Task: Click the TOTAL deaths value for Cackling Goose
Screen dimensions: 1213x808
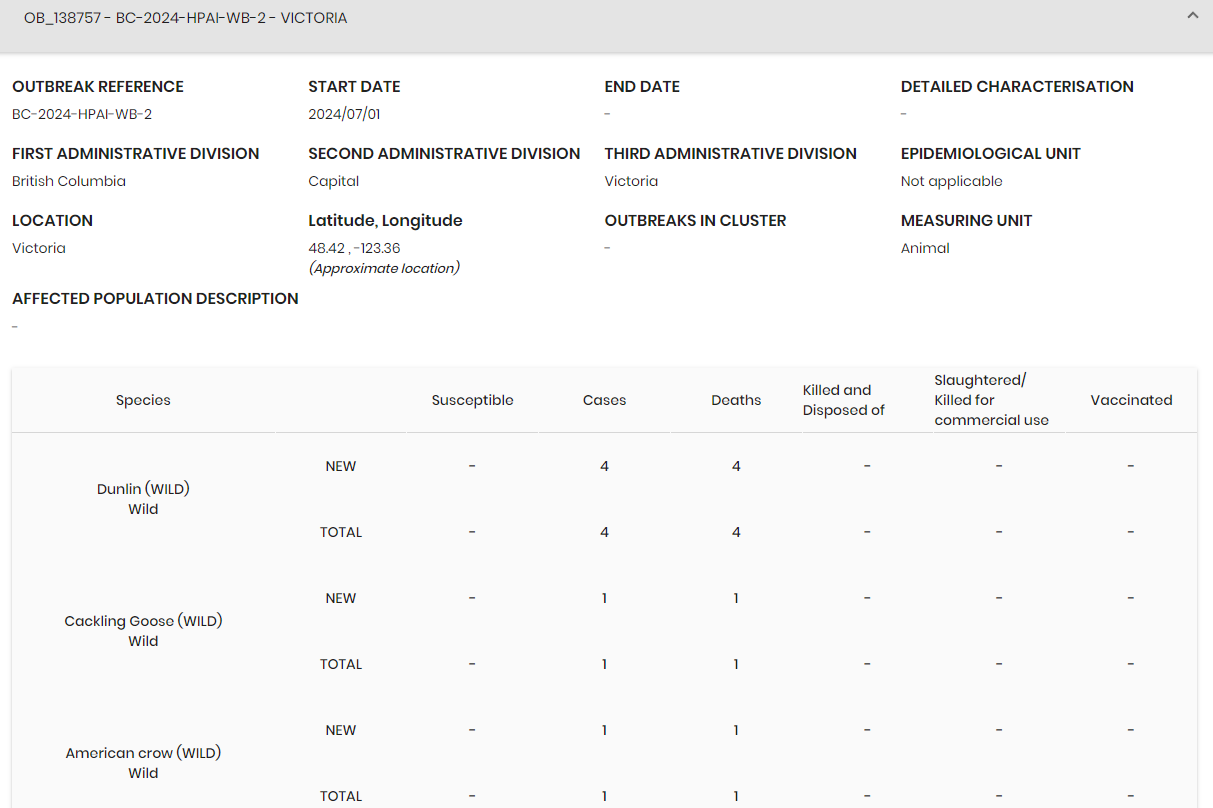Action: tap(736, 664)
